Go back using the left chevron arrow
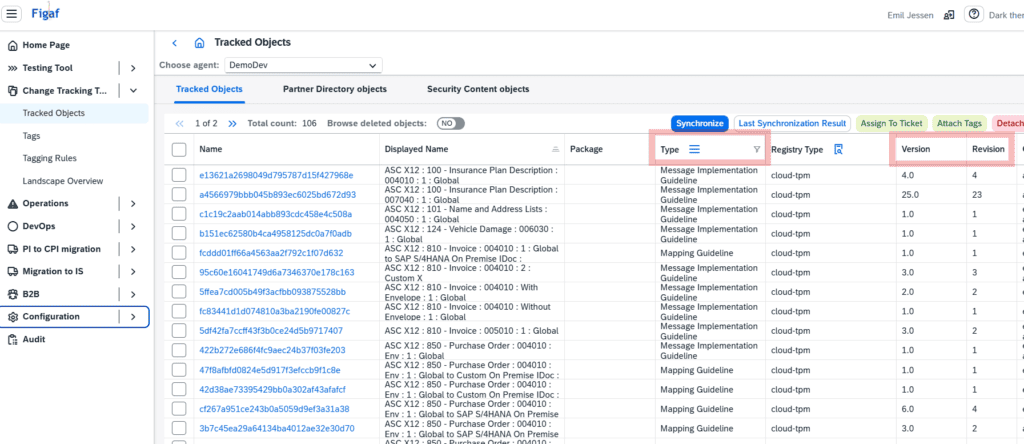 [174, 43]
